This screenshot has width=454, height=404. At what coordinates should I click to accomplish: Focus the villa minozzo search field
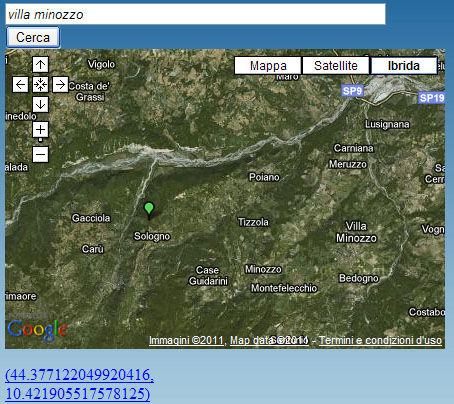195,14
